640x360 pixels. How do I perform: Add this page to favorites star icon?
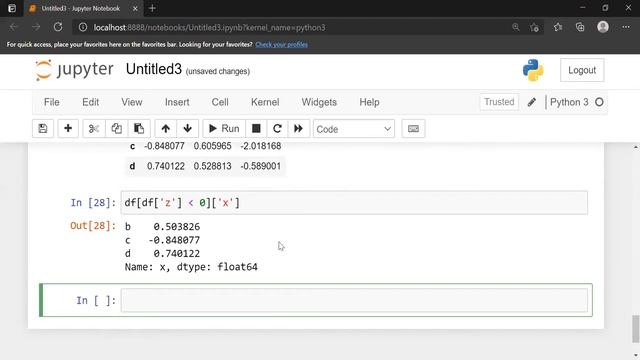point(534,27)
